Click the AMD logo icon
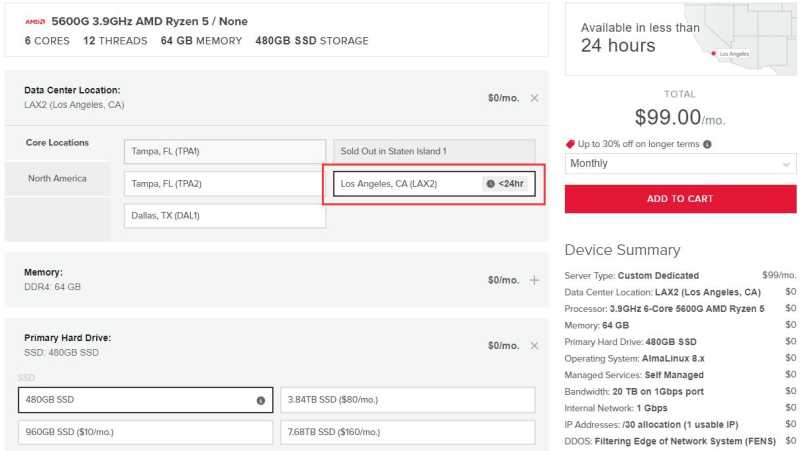This screenshot has height=451, width=800. (35, 21)
